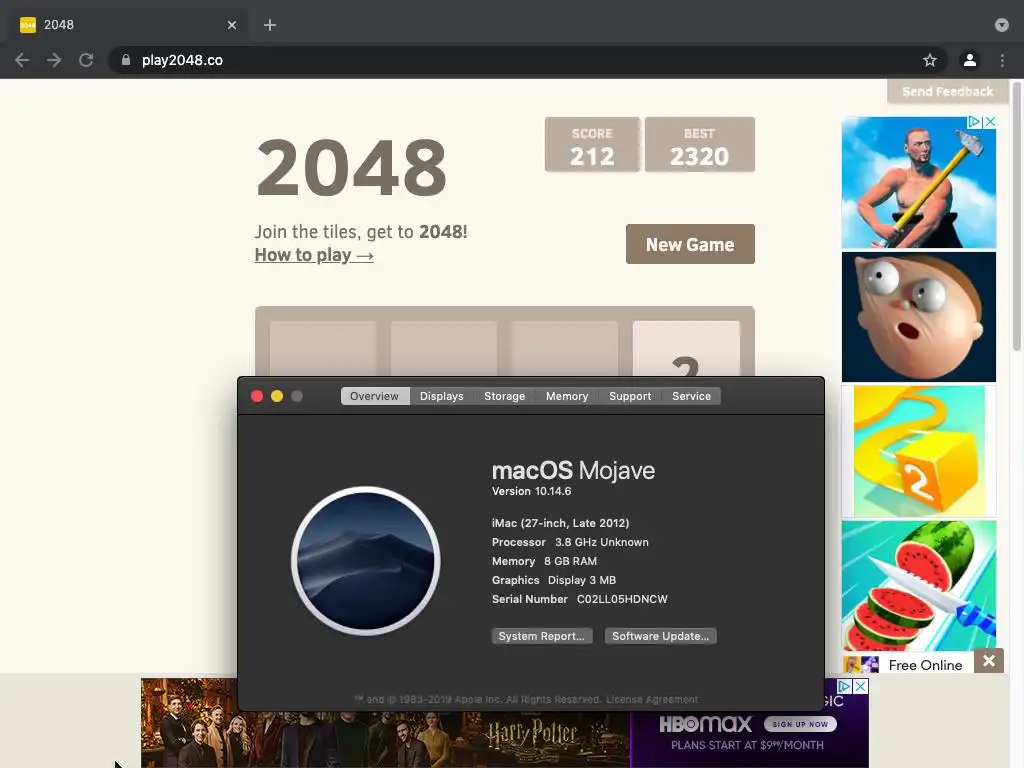Open Chrome's three-dot menu
The width and height of the screenshot is (1024, 768).
pyautogui.click(x=1002, y=60)
